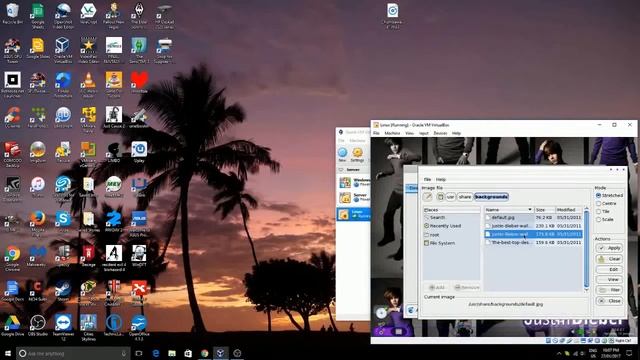The image size is (640, 360).
Task: Open the Malwarebytes desktop shortcut
Action: tap(38, 256)
